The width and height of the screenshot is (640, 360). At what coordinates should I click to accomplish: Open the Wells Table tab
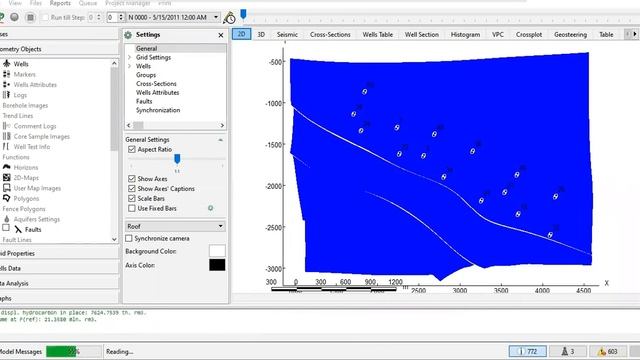tap(378, 35)
